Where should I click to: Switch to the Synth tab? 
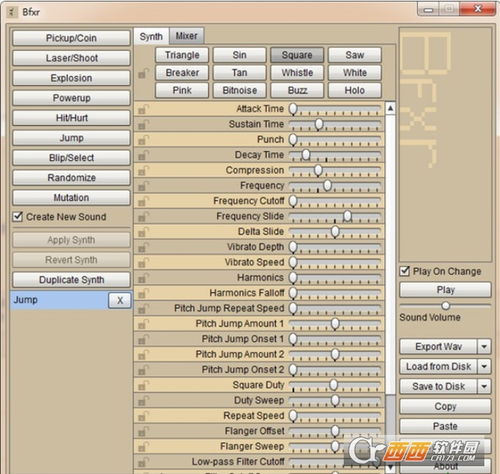point(151,36)
